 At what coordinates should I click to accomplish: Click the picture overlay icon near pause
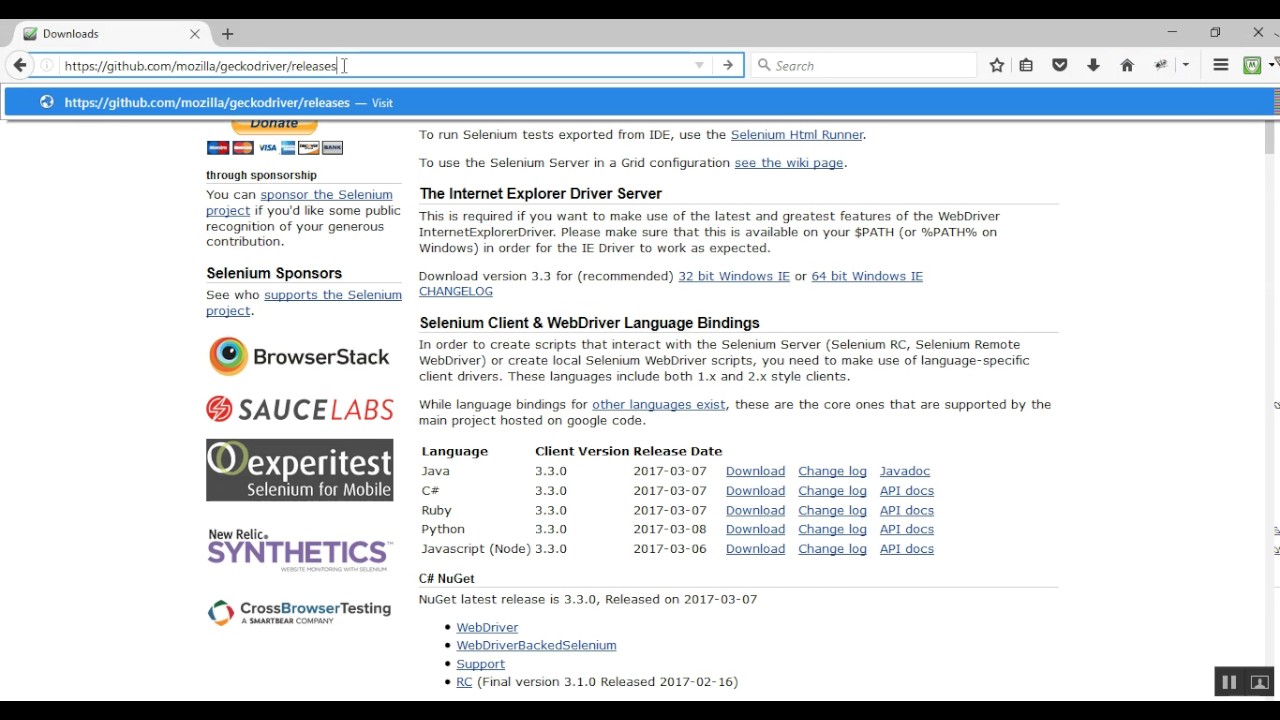1260,682
